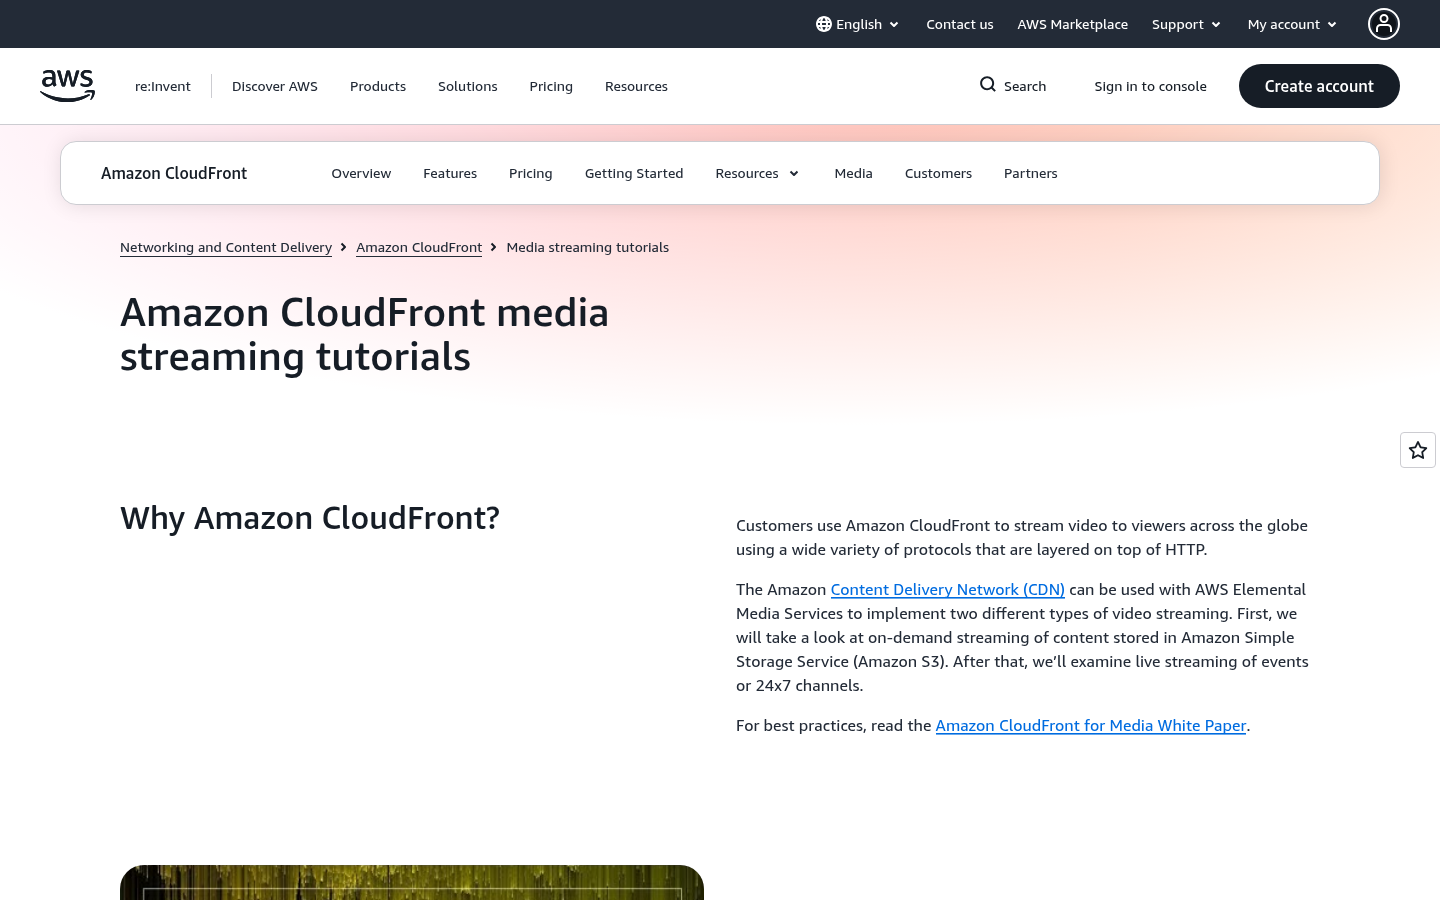Click the 'Why Amazon CloudFront?' heading
This screenshot has width=1440, height=900.
(x=310, y=518)
